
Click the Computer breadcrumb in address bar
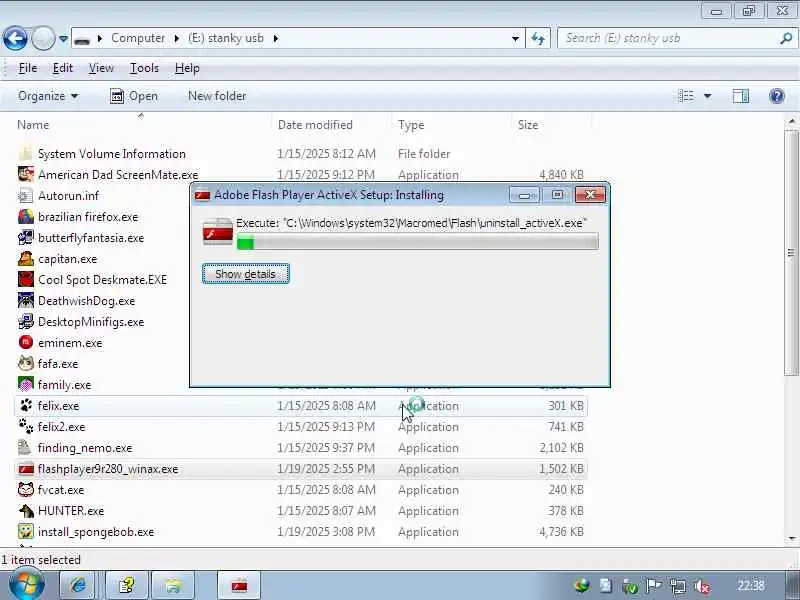click(138, 38)
